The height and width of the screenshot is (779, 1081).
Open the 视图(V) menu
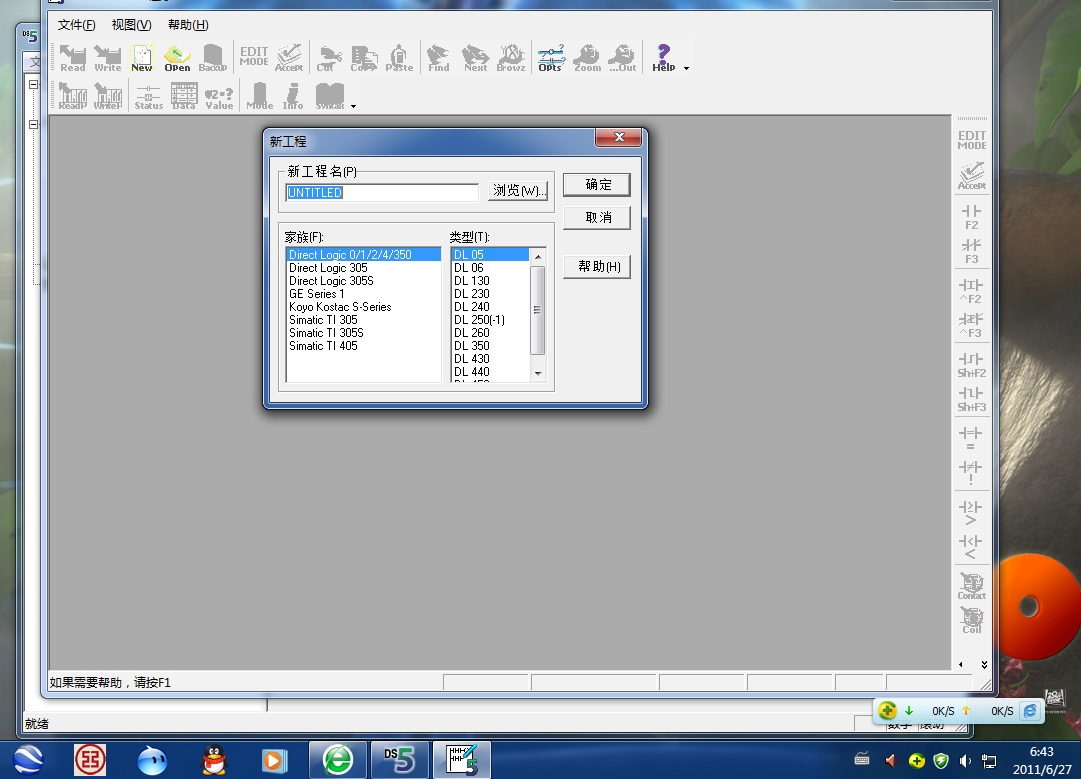pyautogui.click(x=131, y=25)
